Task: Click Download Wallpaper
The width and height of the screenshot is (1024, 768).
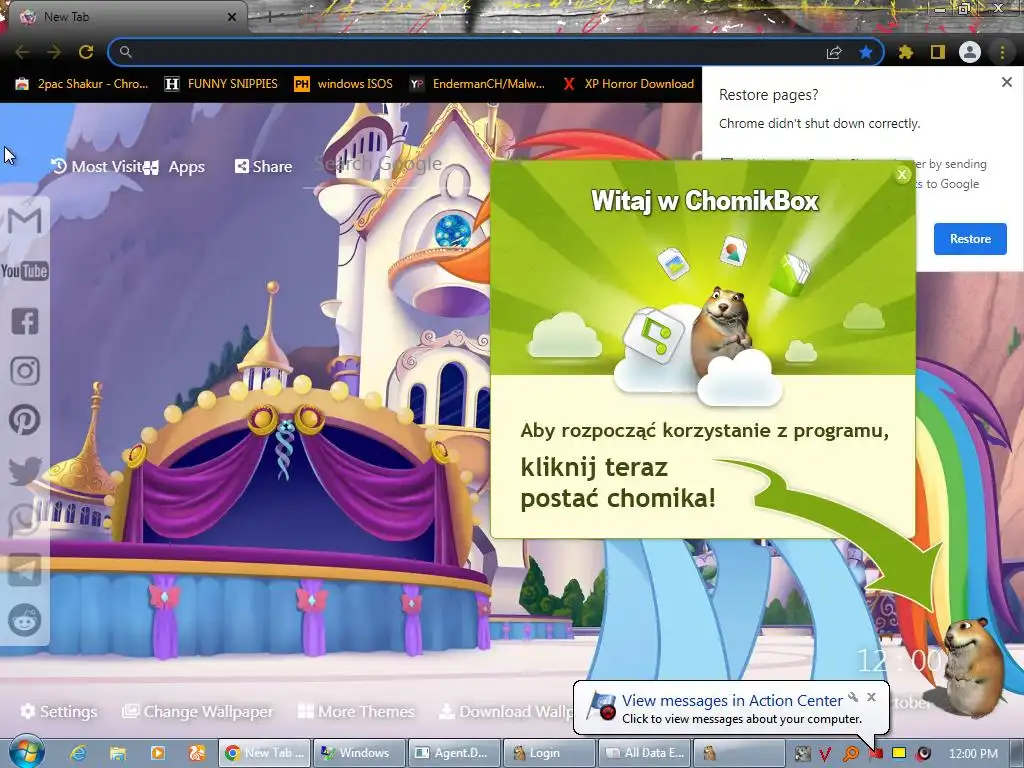Action: coord(507,711)
